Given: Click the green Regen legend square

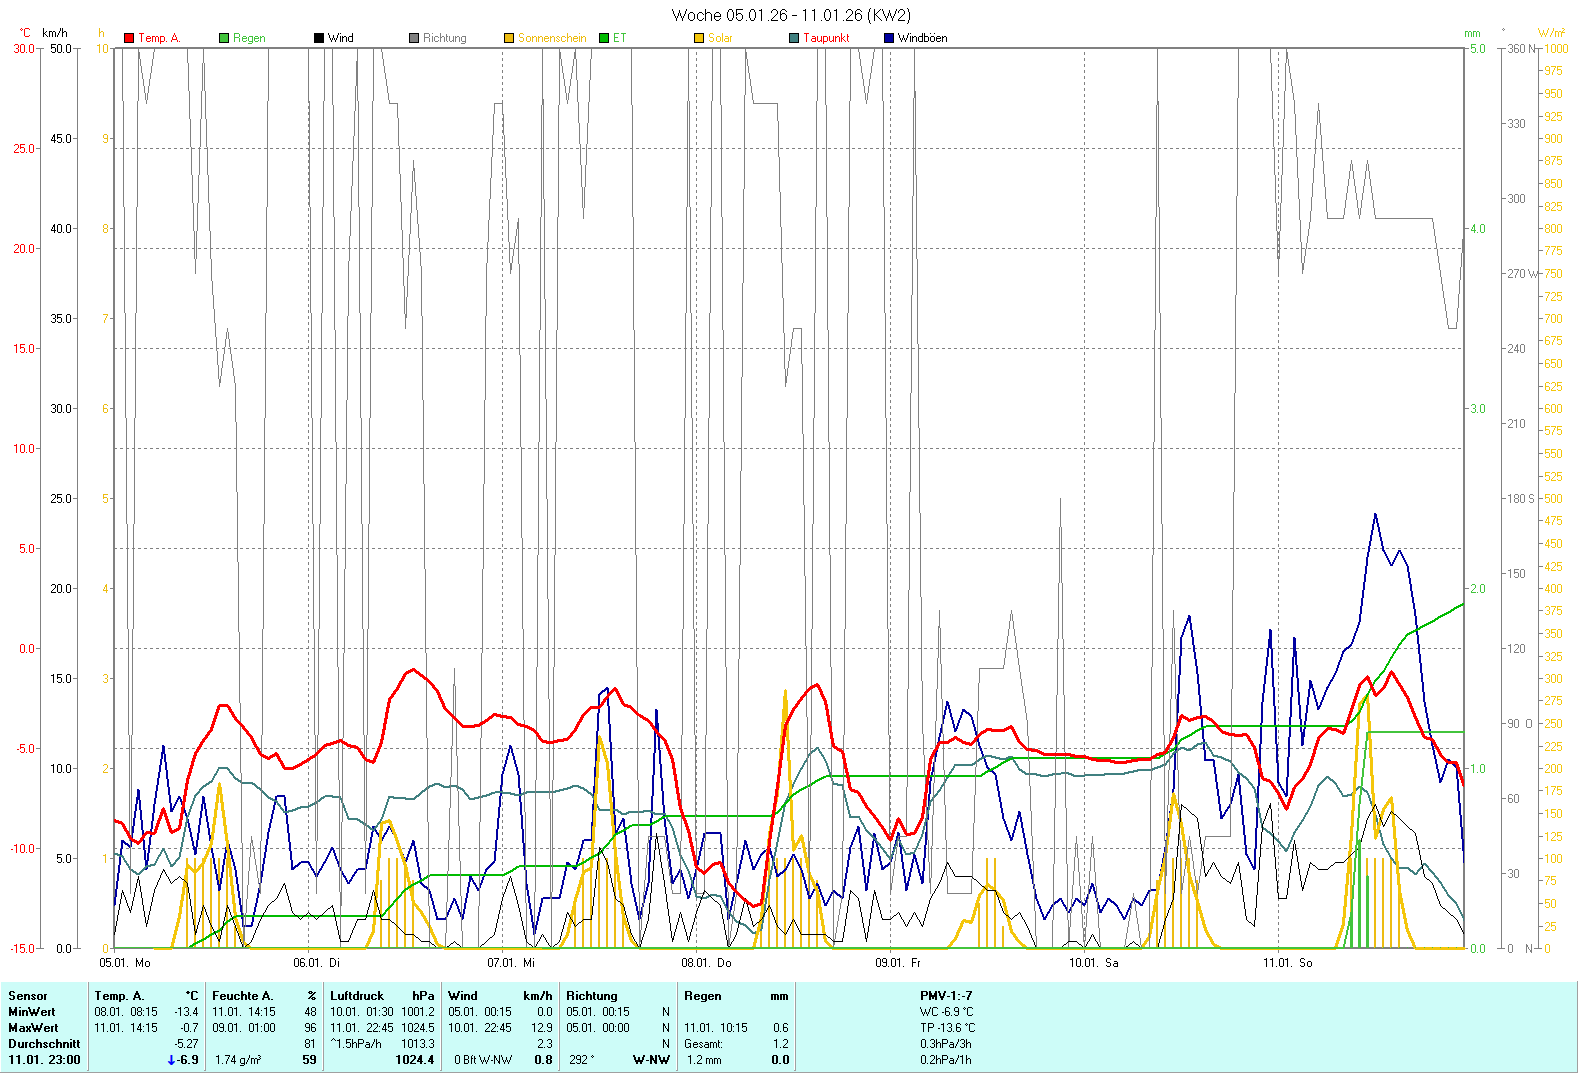Looking at the screenshot, I should (224, 38).
